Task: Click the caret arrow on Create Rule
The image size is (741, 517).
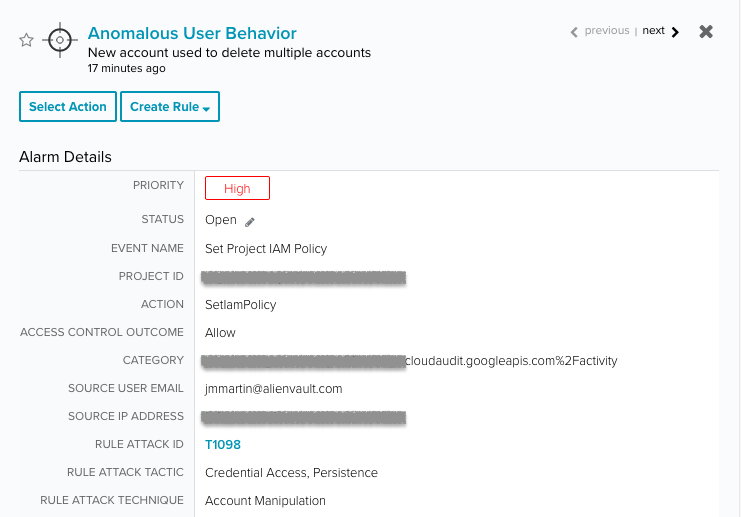Action: [206, 109]
